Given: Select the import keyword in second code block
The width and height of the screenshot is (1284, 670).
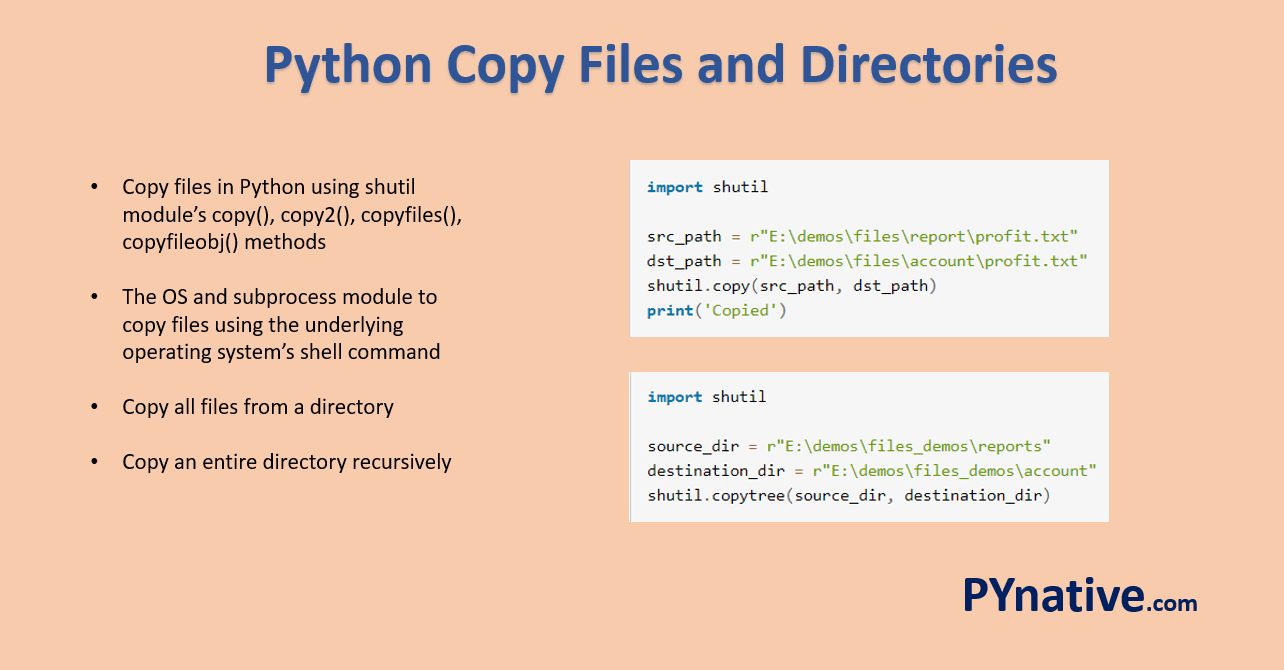Looking at the screenshot, I should [x=674, y=396].
